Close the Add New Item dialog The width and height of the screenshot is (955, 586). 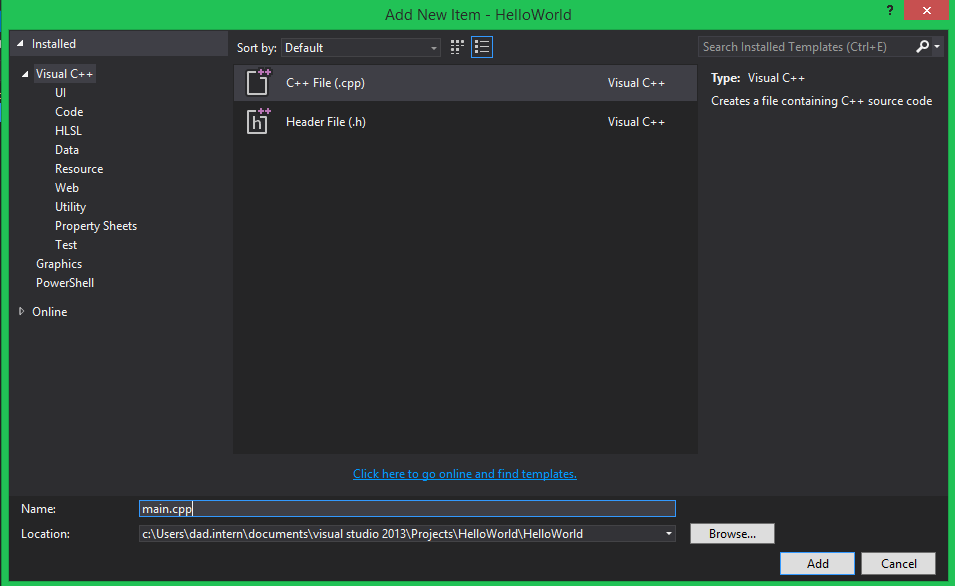926,10
